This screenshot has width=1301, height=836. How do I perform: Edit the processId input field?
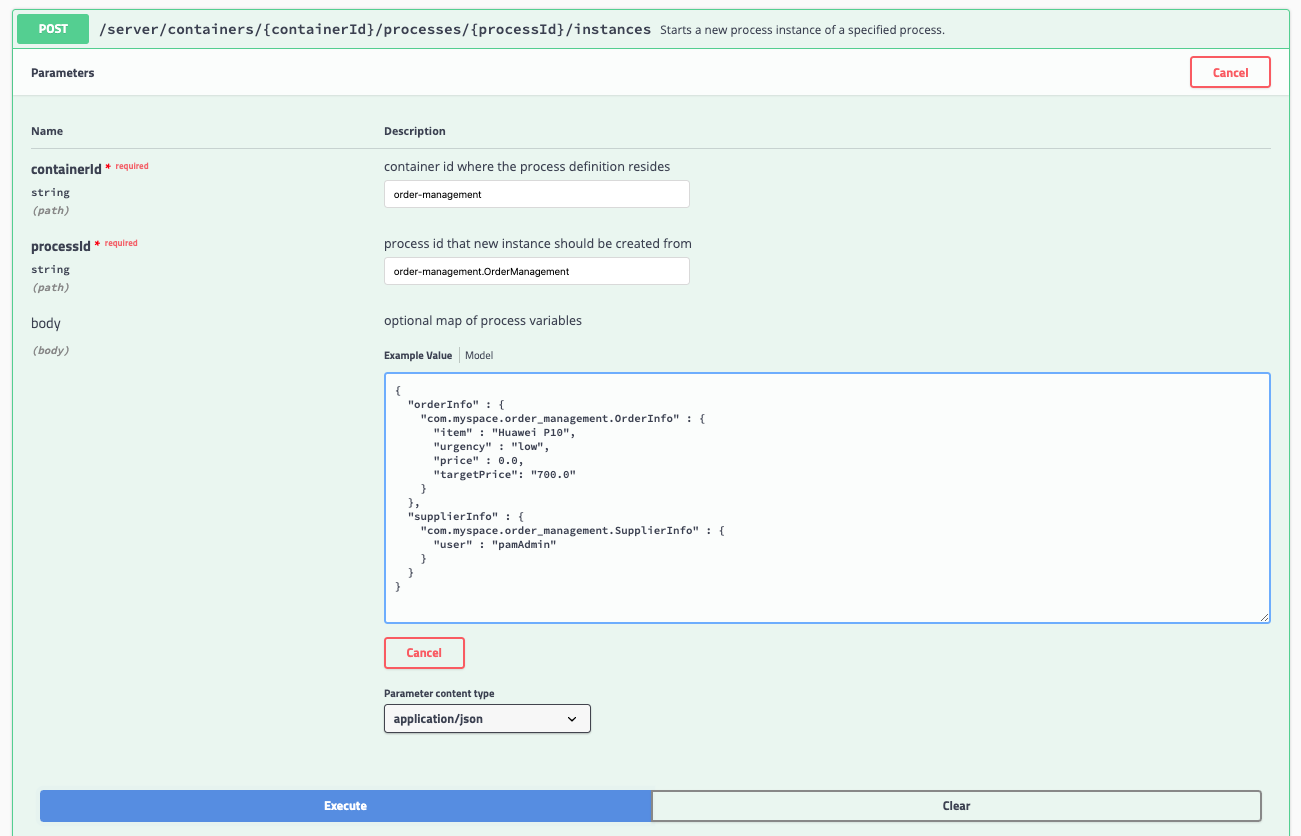tap(537, 271)
